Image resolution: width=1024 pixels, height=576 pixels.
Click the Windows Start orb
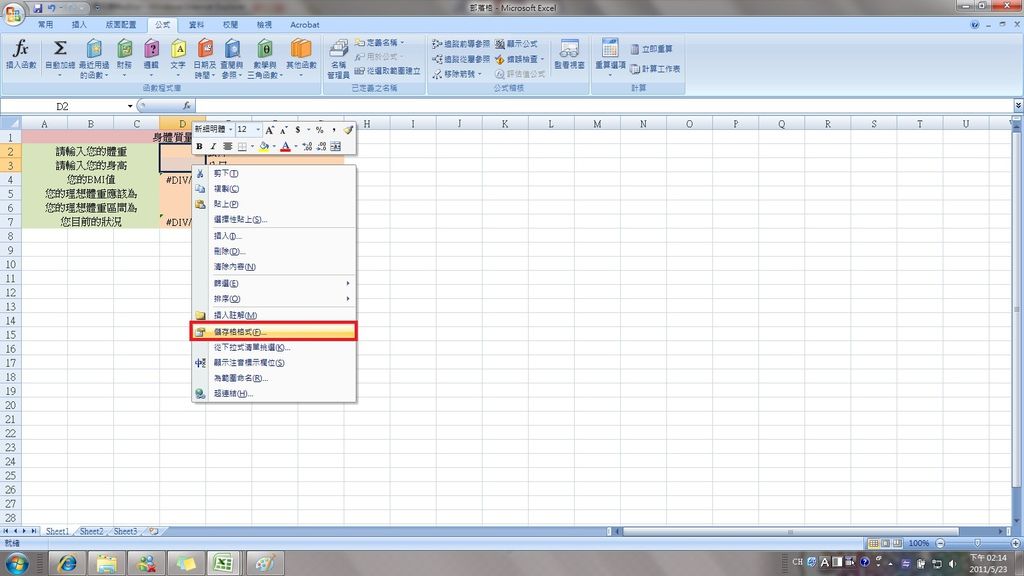point(16,563)
